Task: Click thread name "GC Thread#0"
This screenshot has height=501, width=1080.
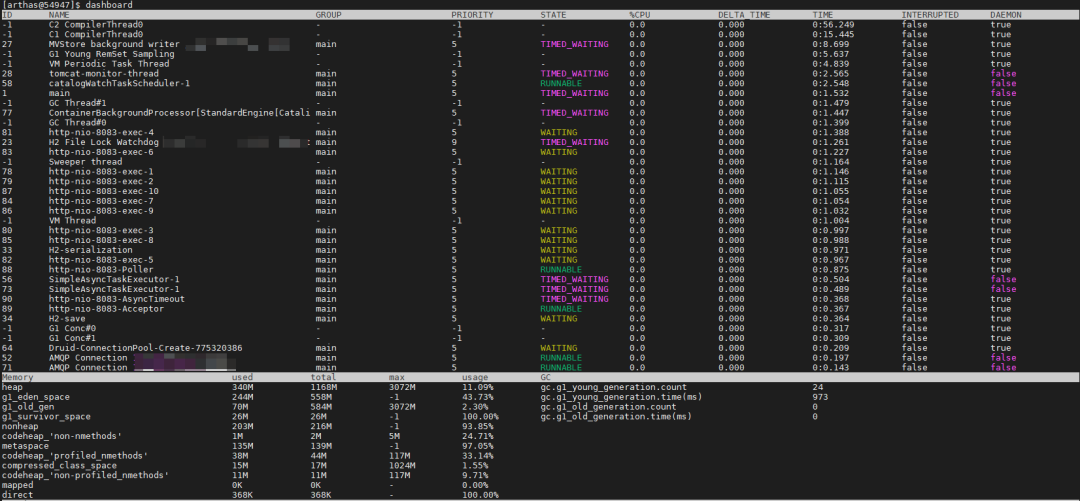Action: tap(78, 123)
